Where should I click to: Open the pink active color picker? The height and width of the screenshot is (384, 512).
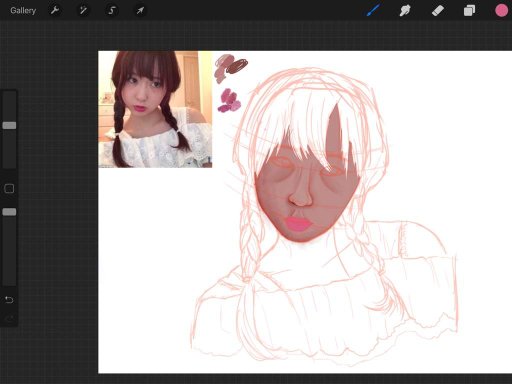click(501, 10)
